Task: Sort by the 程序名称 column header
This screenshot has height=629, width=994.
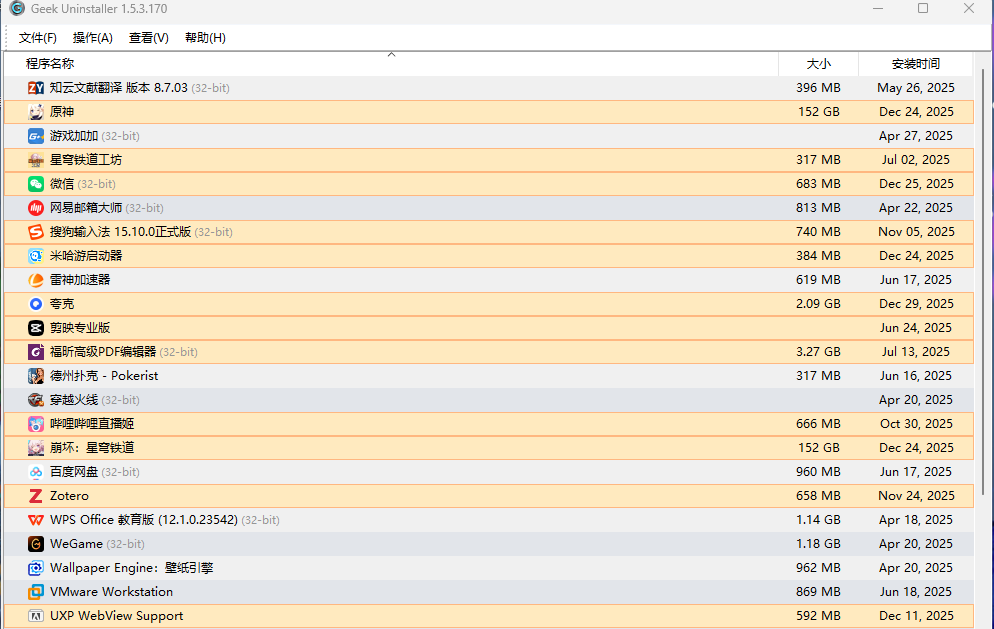Action: tap(391, 64)
